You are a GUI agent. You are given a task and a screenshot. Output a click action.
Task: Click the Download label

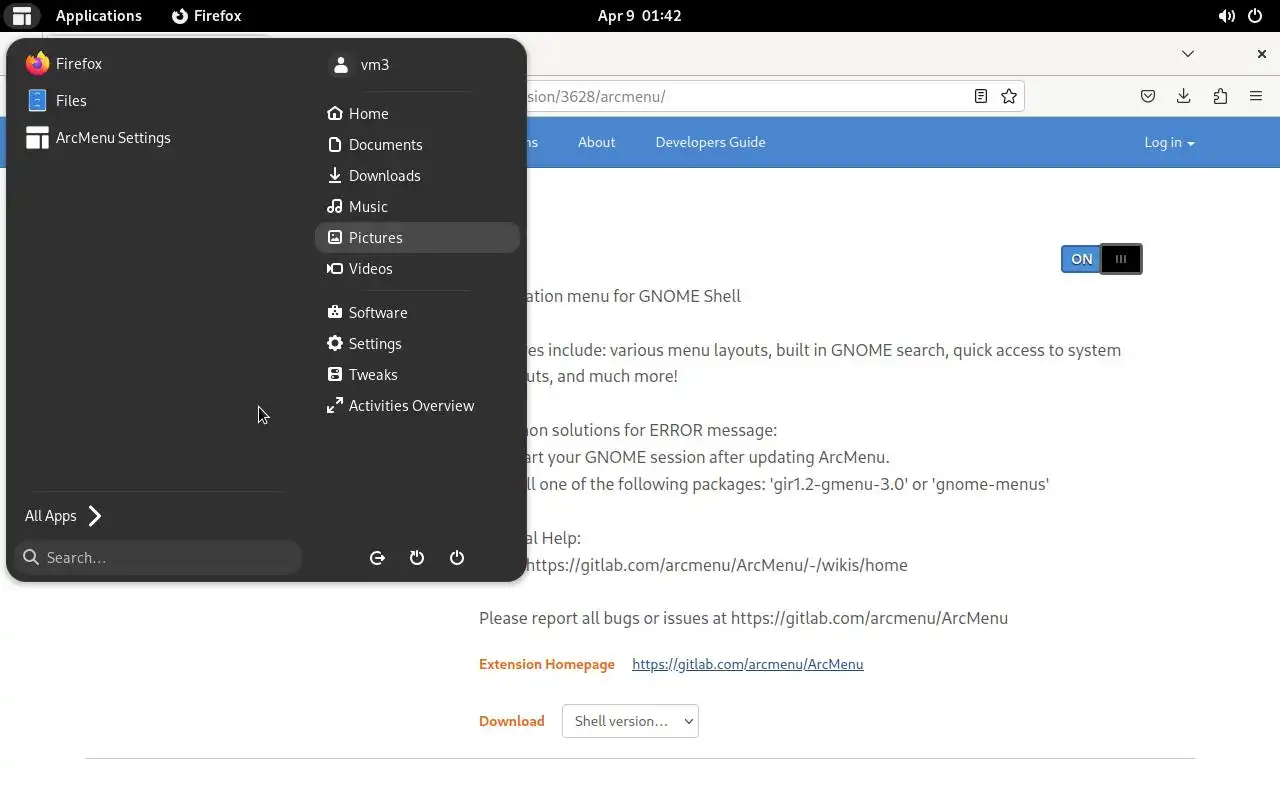pyautogui.click(x=512, y=721)
